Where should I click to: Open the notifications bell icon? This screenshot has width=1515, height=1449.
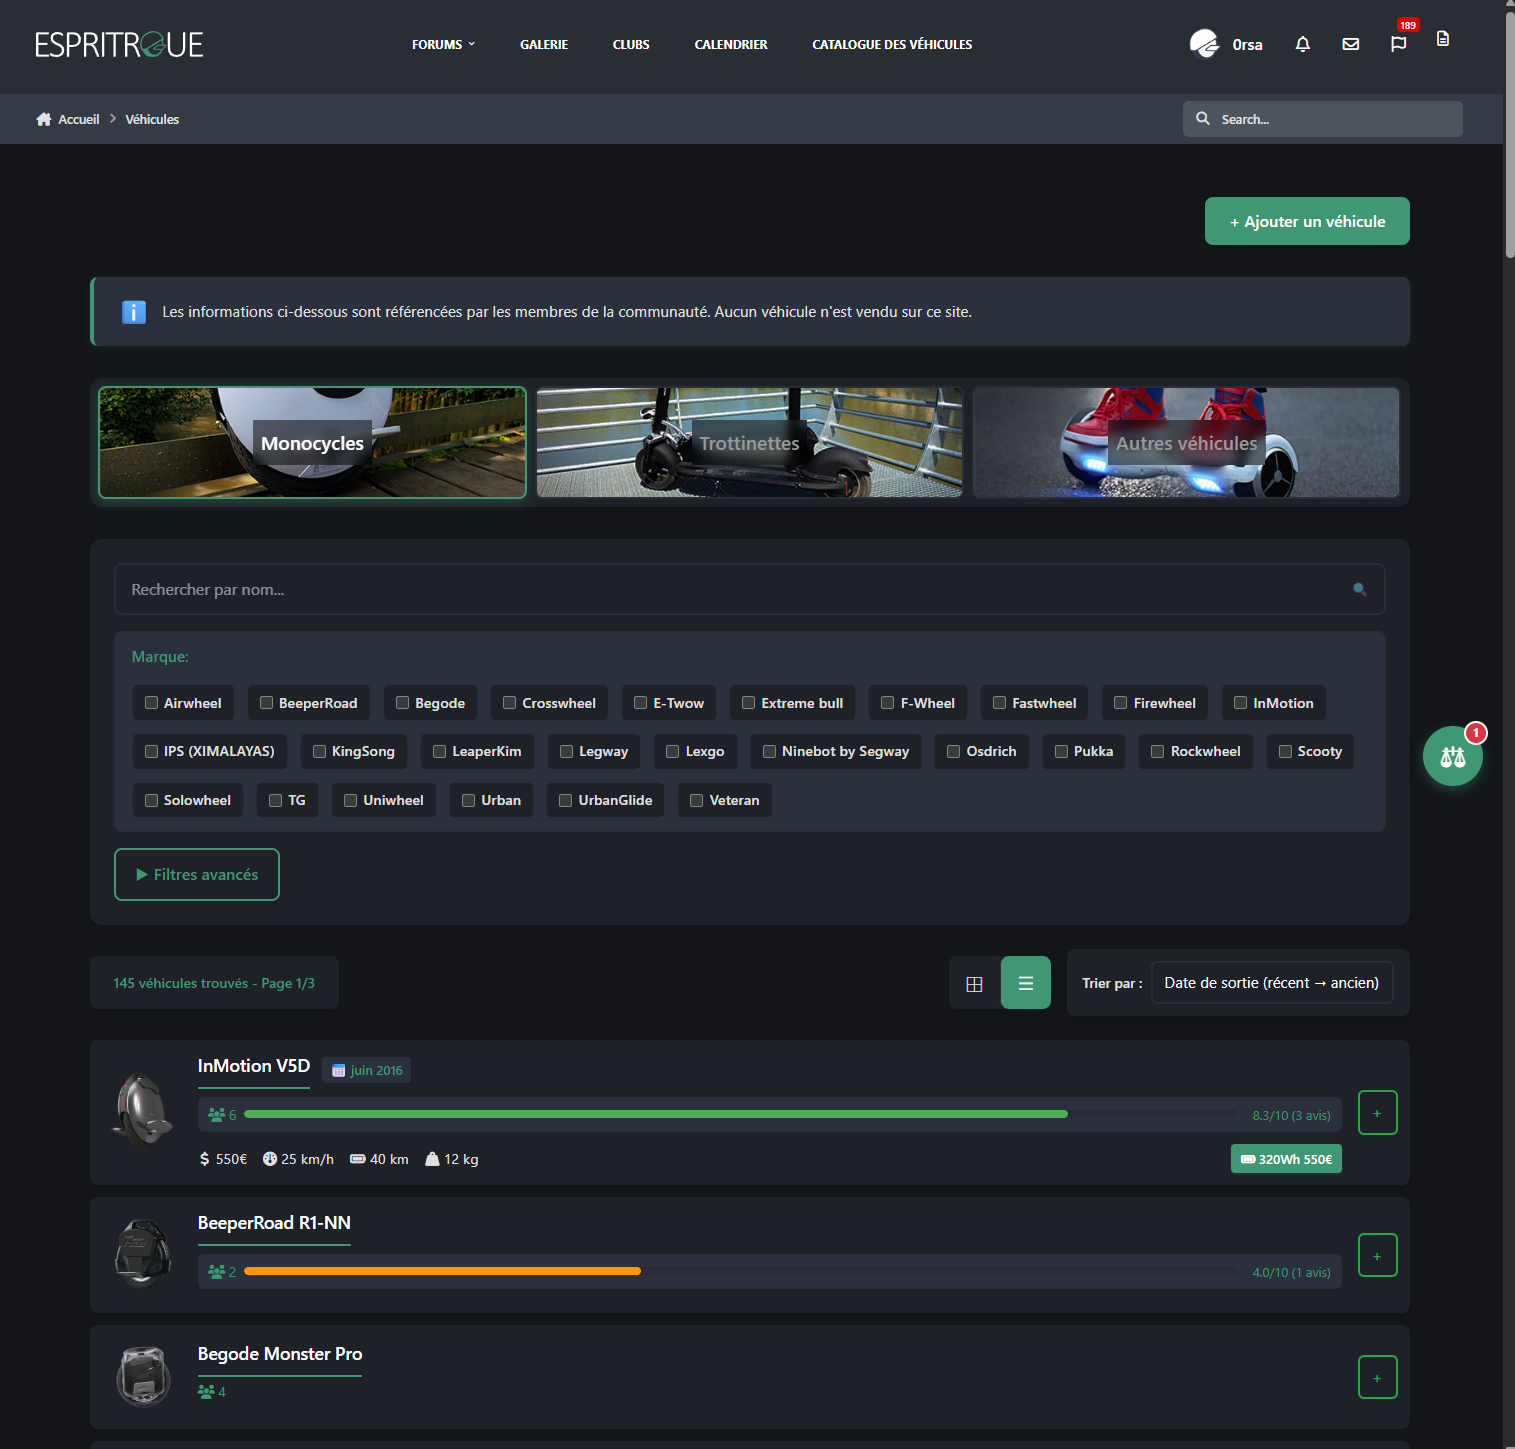coord(1302,44)
